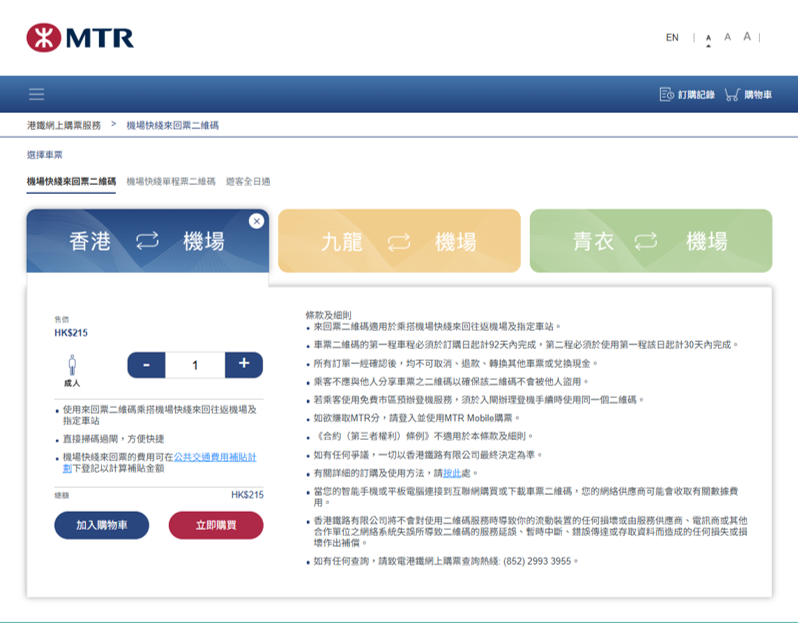Switch to 遊客全日通 tab
The image size is (798, 623).
click(x=248, y=182)
